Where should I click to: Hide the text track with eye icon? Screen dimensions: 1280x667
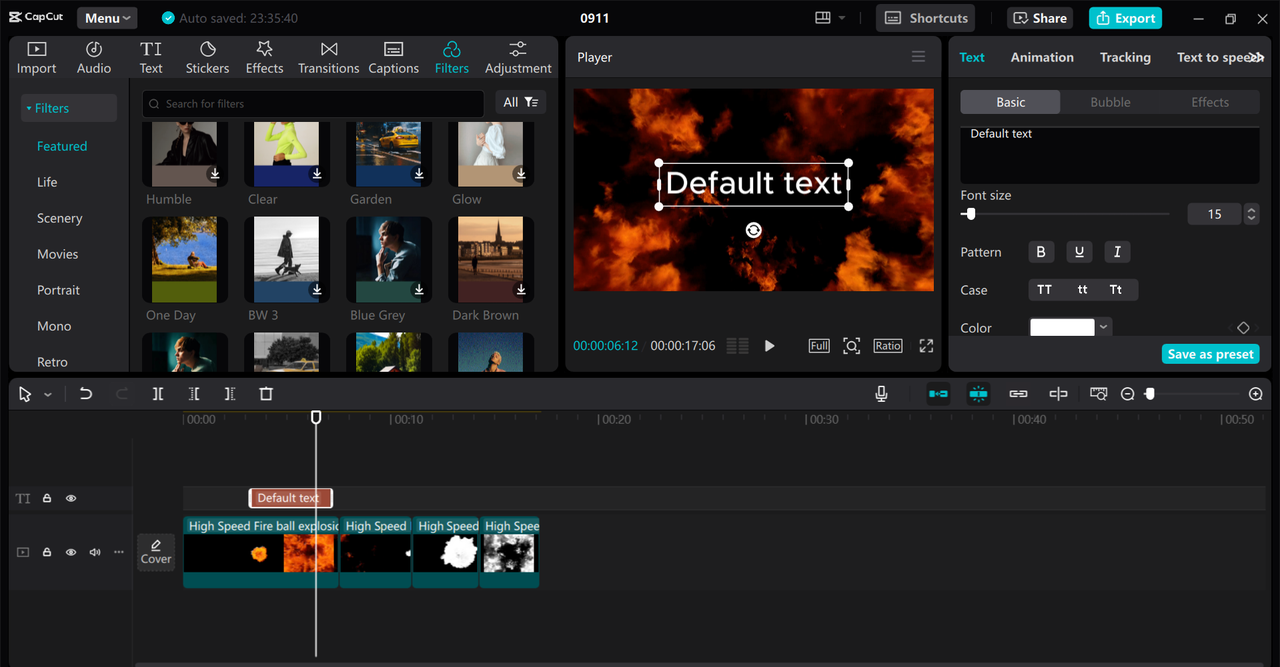pos(71,498)
